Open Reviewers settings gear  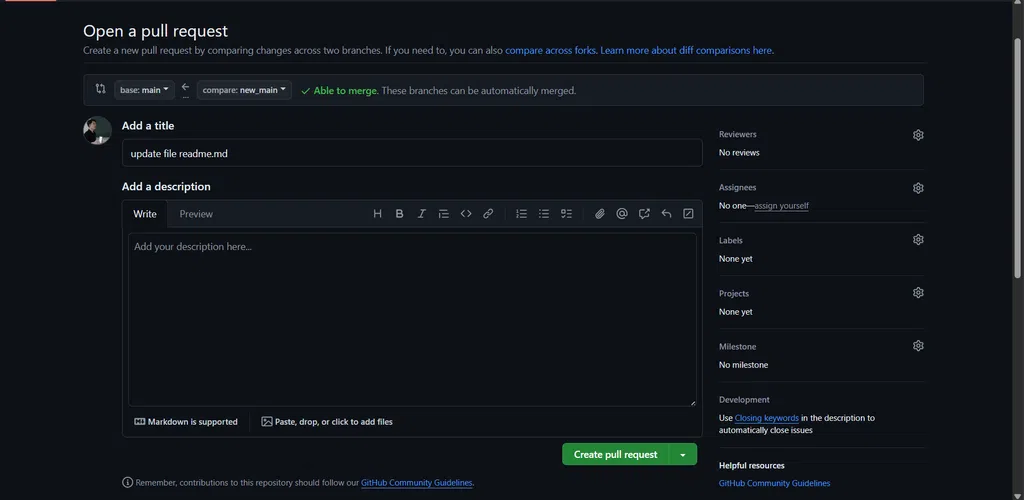(x=918, y=135)
